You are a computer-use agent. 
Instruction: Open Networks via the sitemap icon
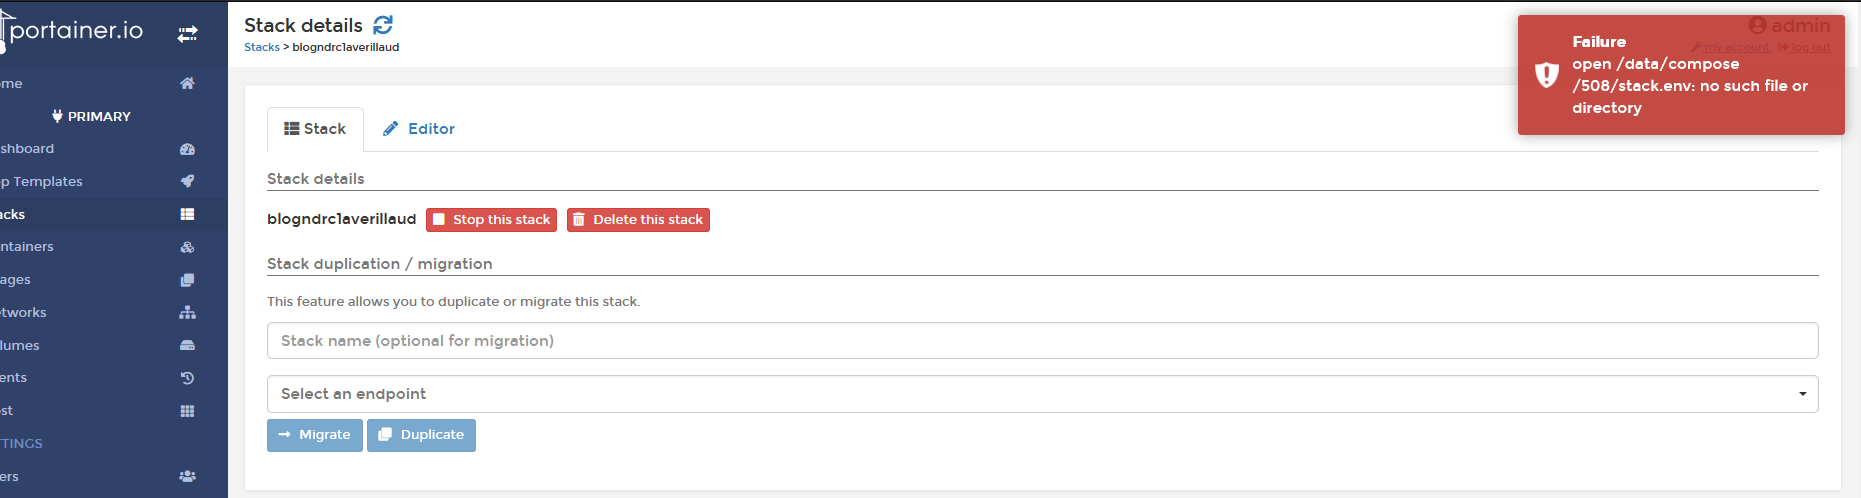(187, 312)
